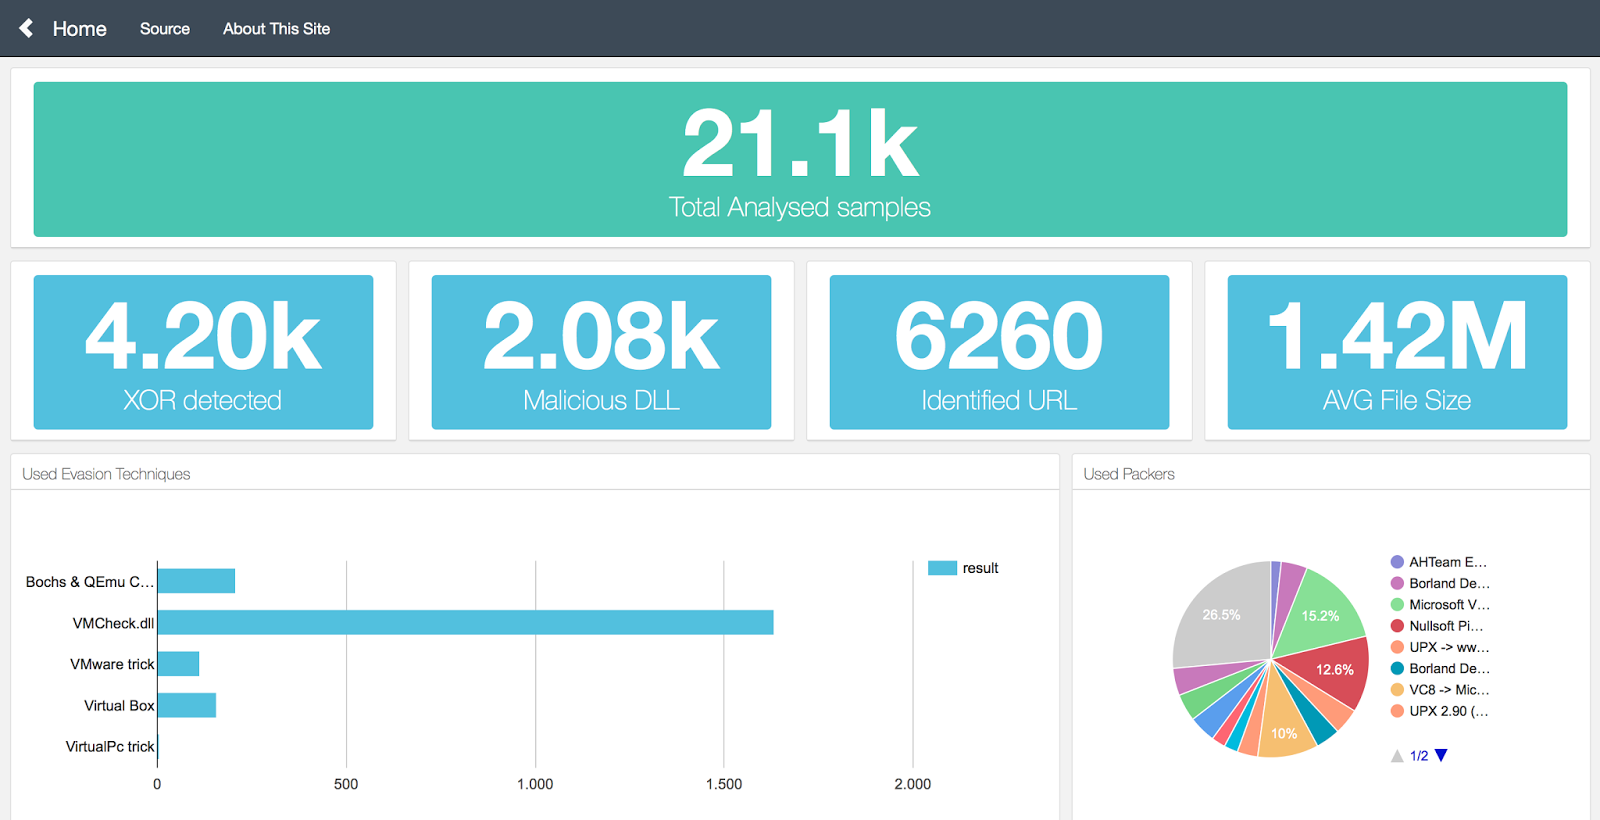Click the 12.6% red pie slice
The image size is (1600, 820).
(x=1331, y=672)
